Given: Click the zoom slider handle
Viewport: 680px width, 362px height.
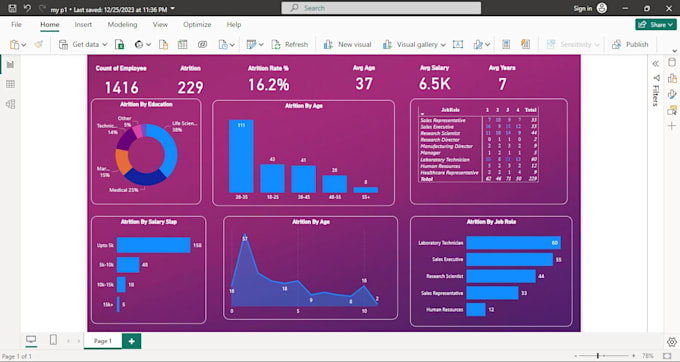Looking at the screenshot, I should click(598, 356).
